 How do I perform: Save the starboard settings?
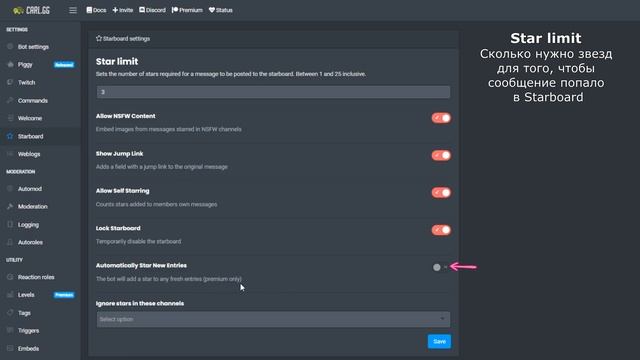439,342
